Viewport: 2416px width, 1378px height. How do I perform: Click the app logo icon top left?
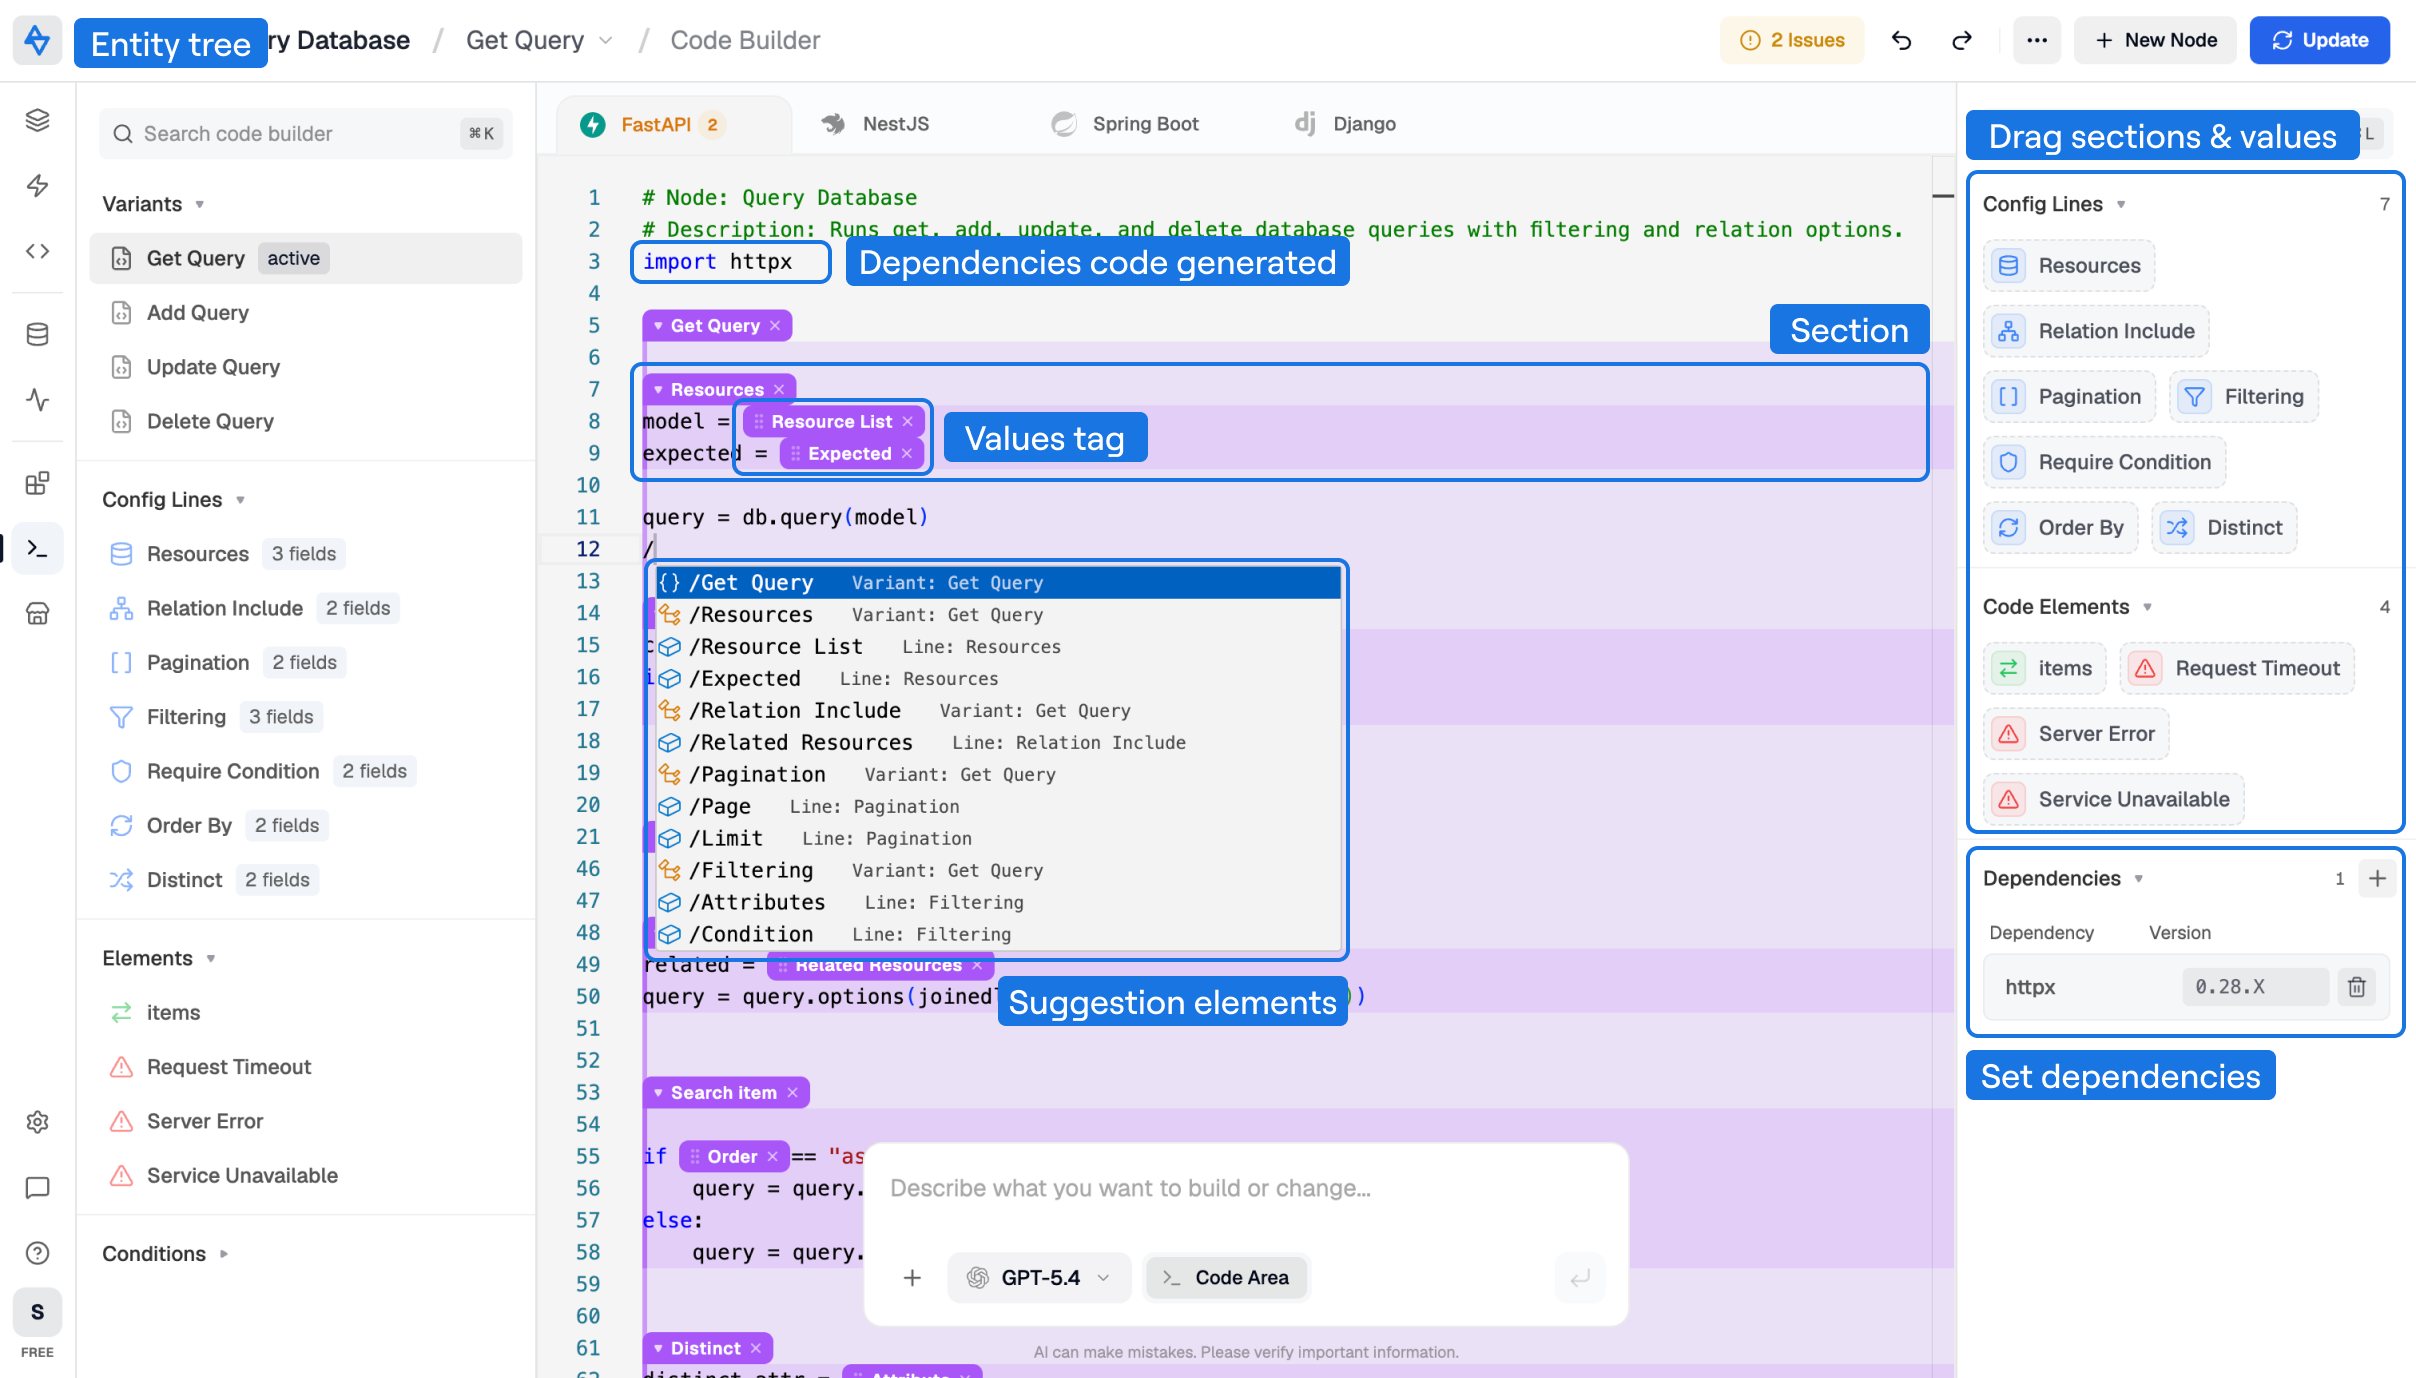pos(37,40)
